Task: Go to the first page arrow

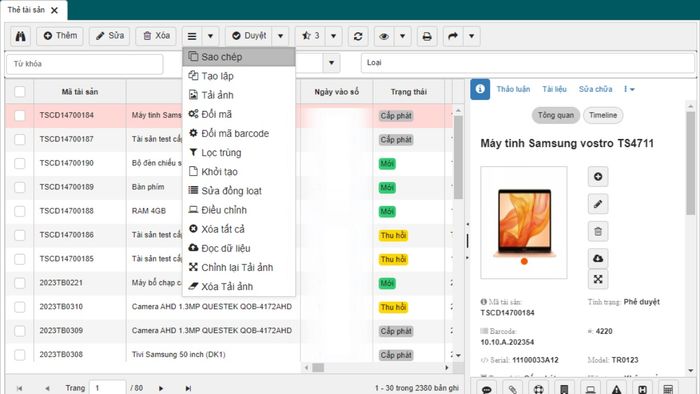Action: point(19,388)
